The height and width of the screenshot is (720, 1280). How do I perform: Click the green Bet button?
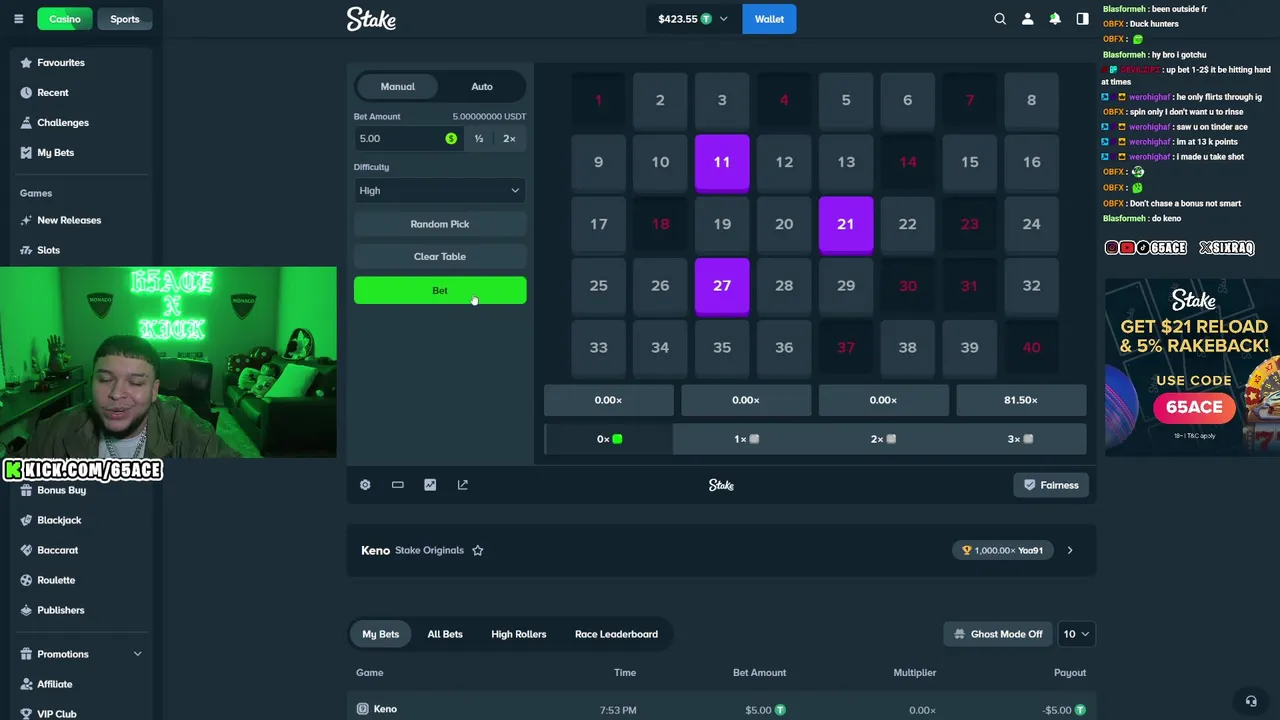440,291
